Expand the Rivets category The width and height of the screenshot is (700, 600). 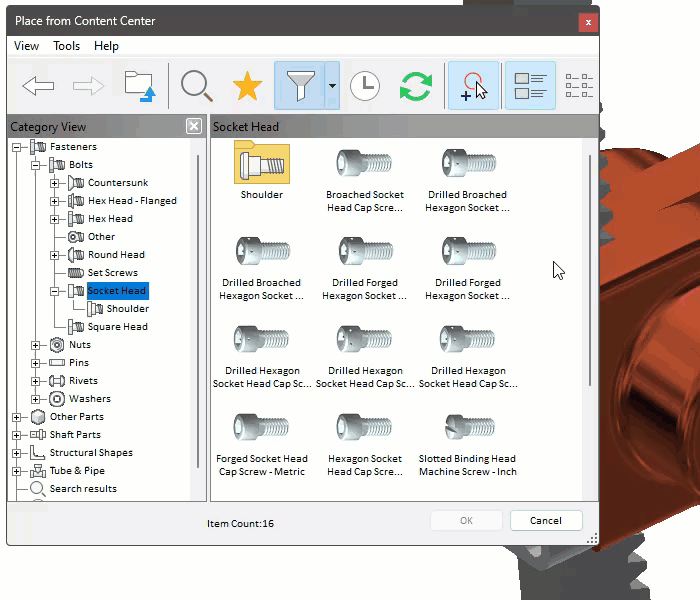(35, 381)
